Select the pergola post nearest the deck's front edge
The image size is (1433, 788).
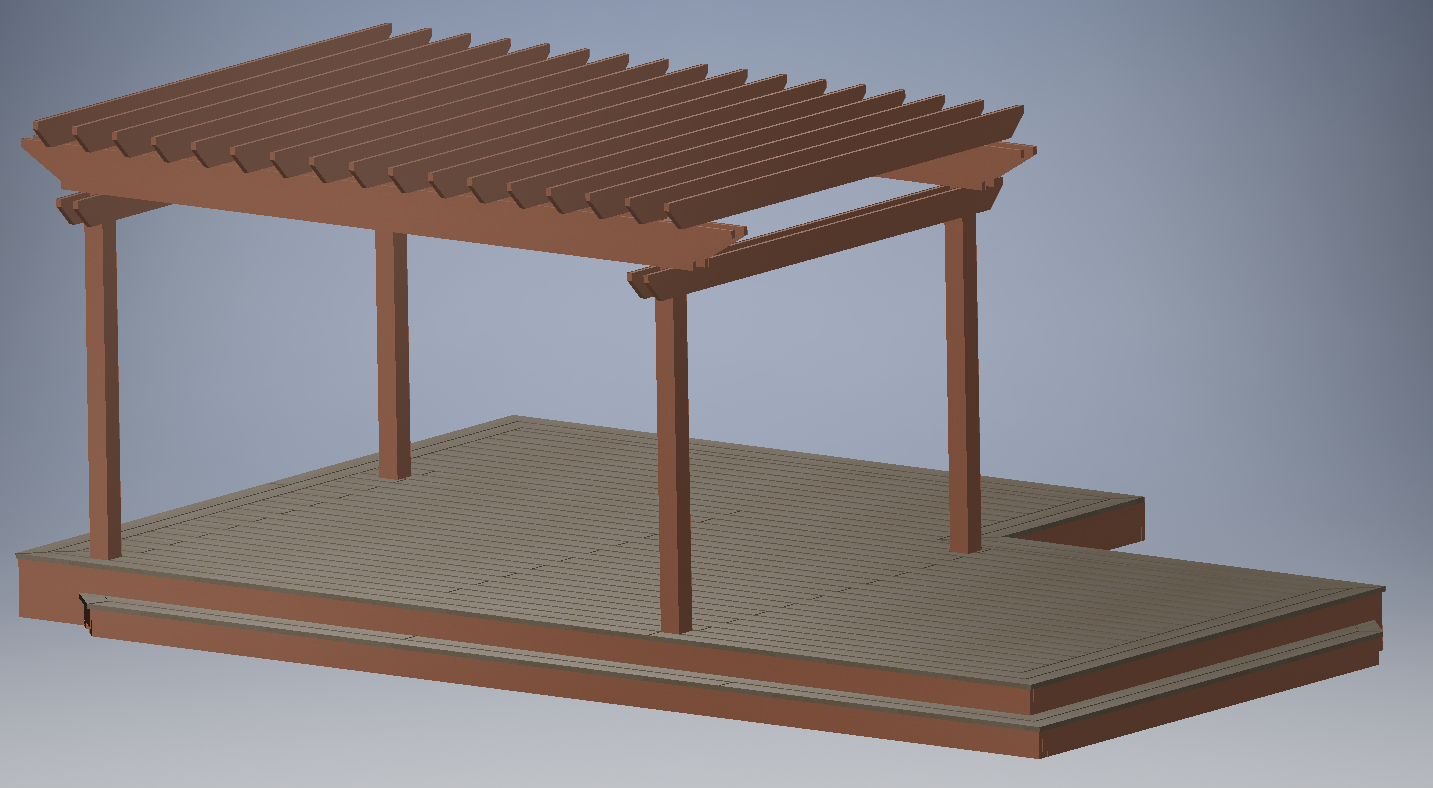click(x=673, y=463)
